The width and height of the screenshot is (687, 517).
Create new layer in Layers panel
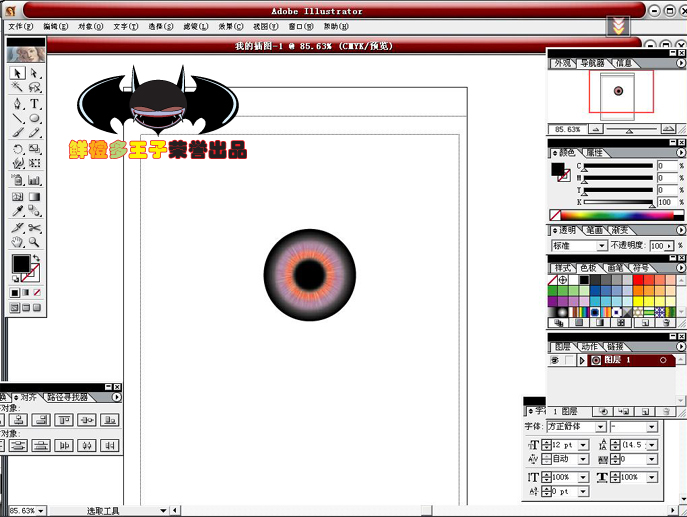645,411
